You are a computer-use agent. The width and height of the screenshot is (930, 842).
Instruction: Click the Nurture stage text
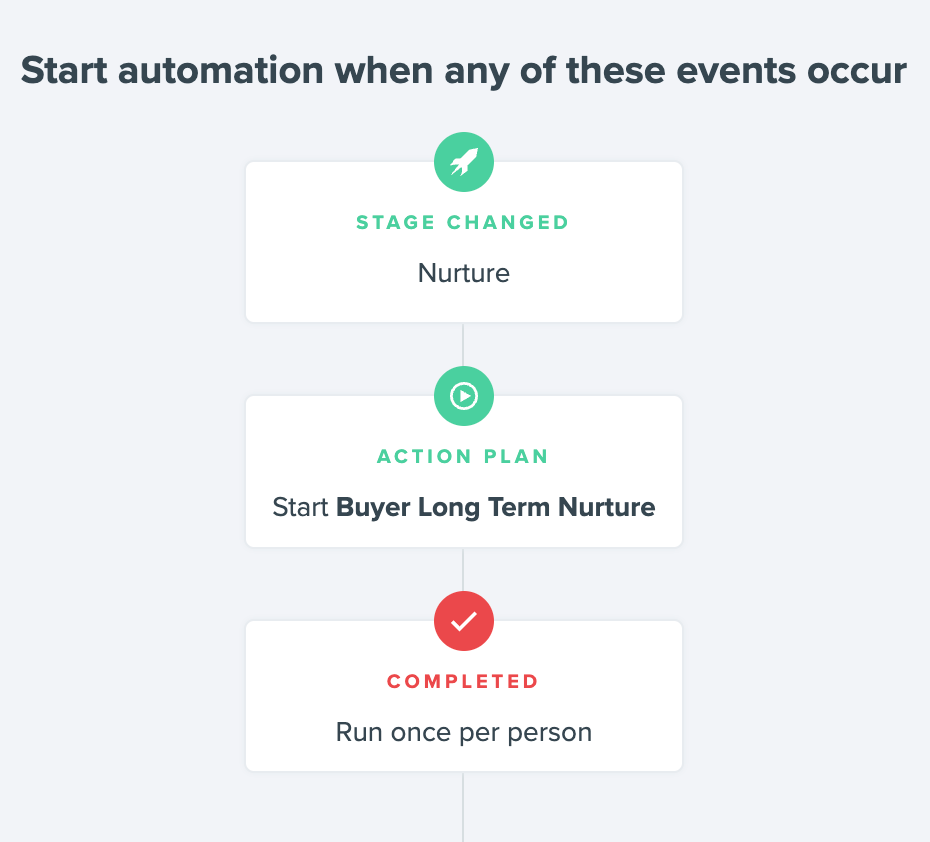coord(464,273)
